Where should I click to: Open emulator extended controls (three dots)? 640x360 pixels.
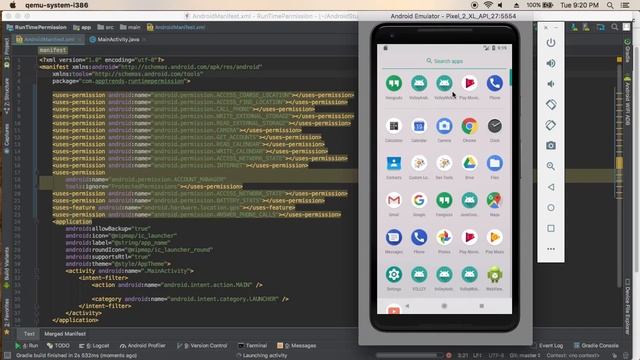click(x=551, y=249)
